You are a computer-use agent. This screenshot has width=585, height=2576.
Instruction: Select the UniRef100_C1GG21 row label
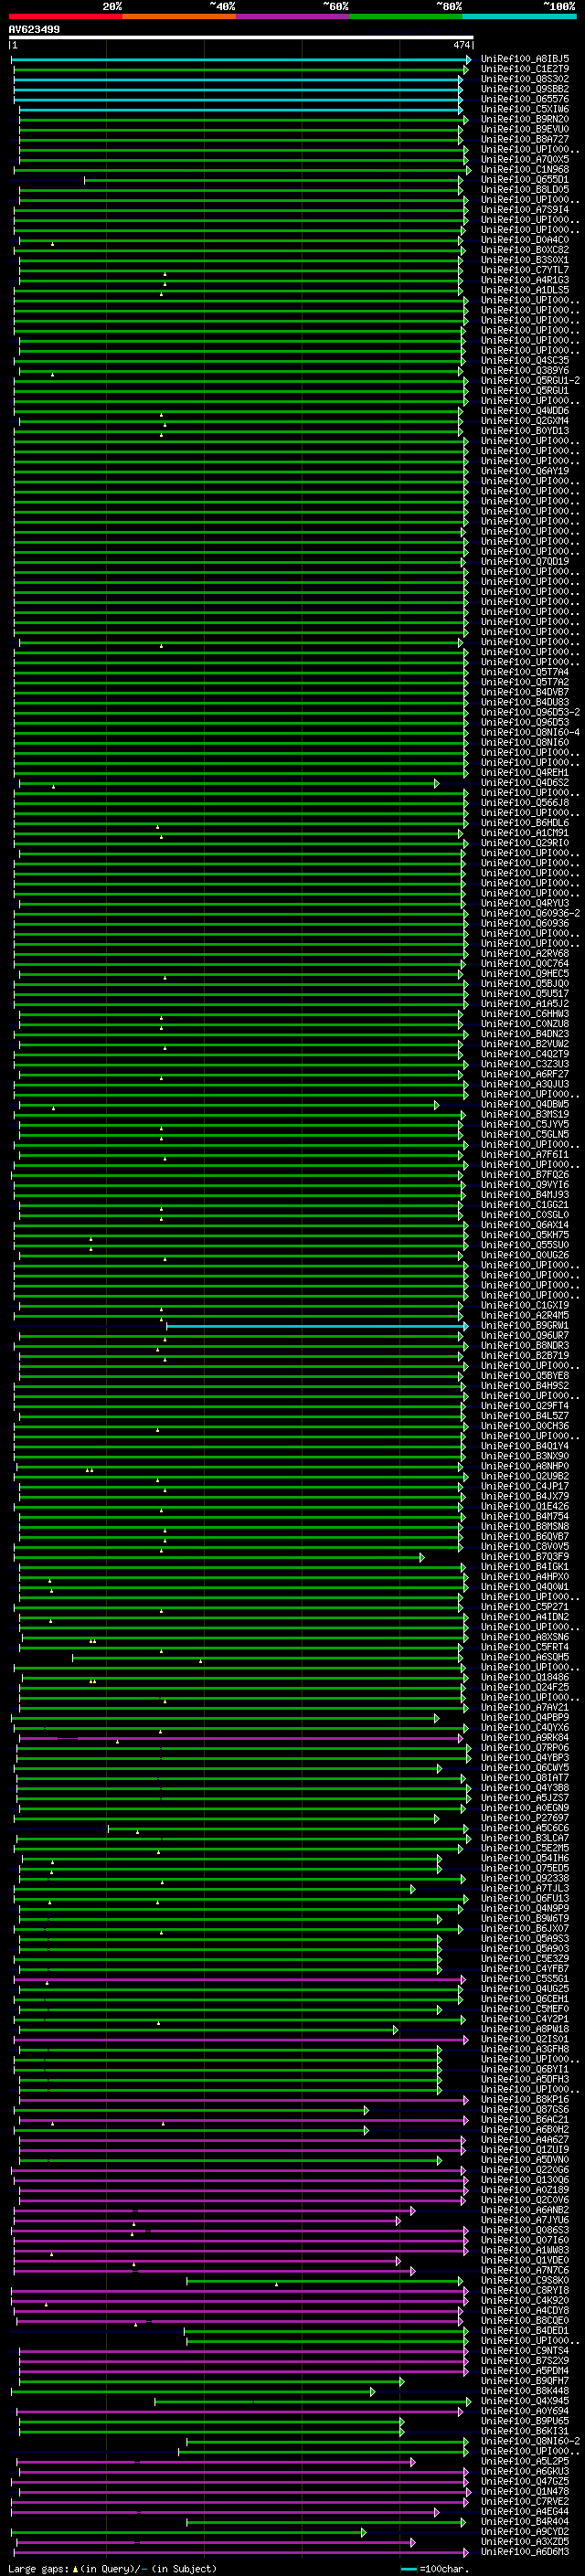525,1205
